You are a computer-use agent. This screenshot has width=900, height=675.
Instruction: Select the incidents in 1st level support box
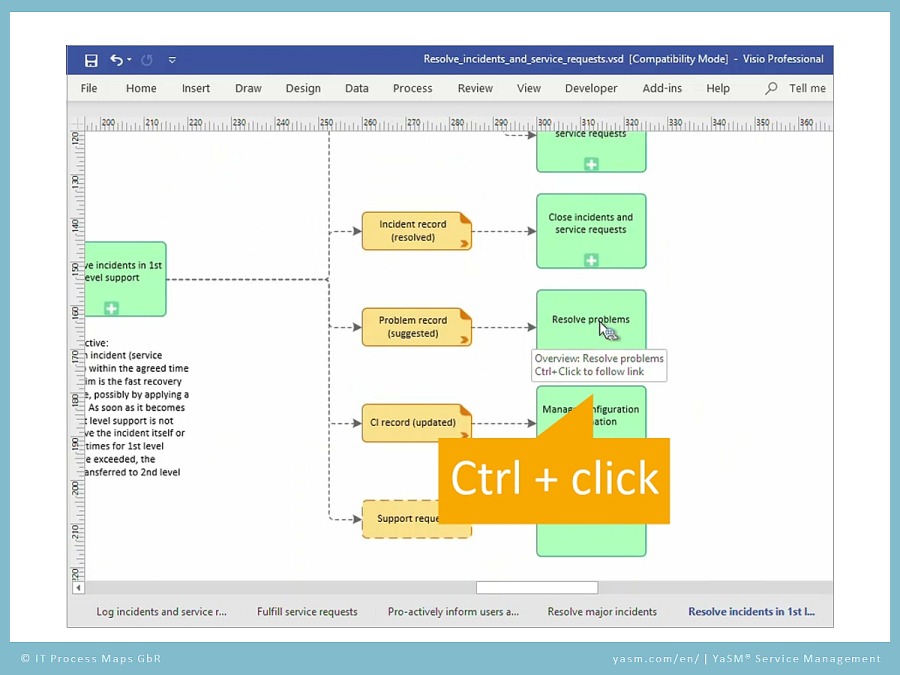click(125, 279)
